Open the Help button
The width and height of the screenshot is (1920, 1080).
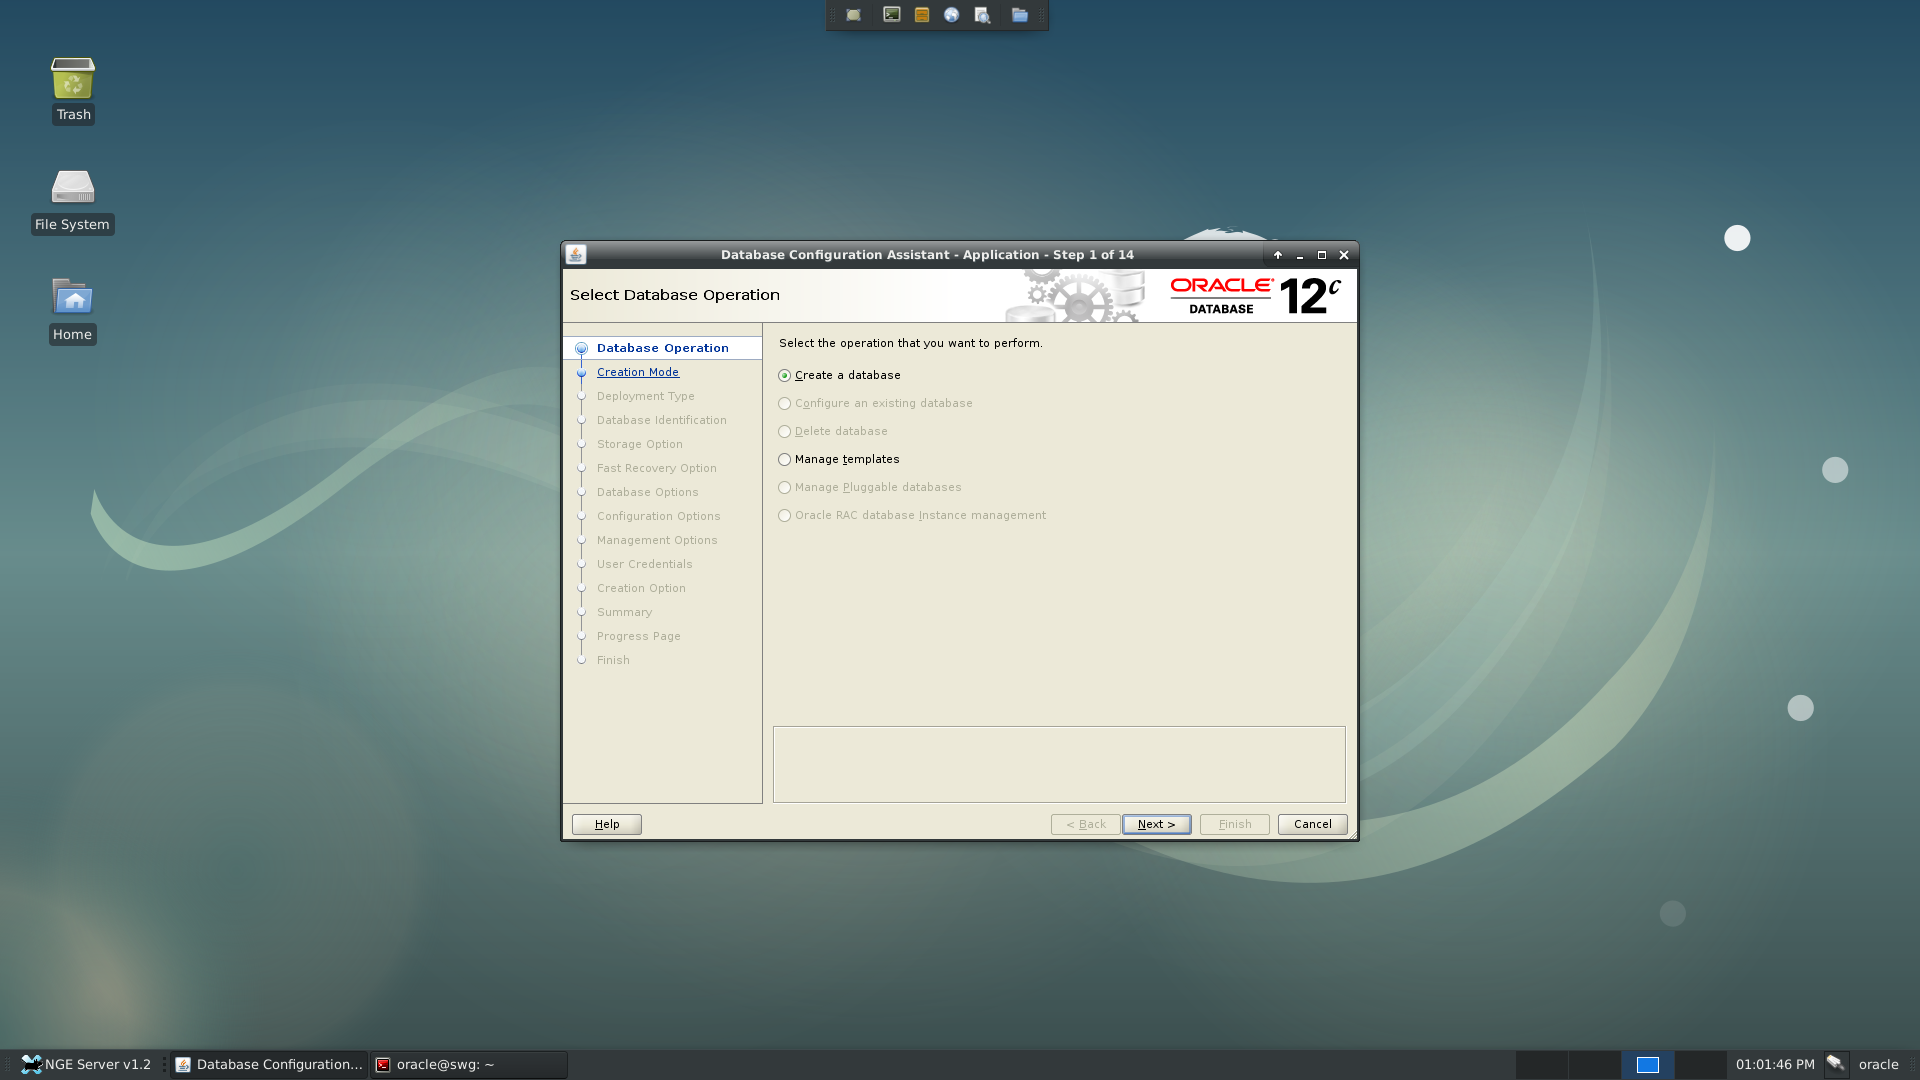point(606,824)
